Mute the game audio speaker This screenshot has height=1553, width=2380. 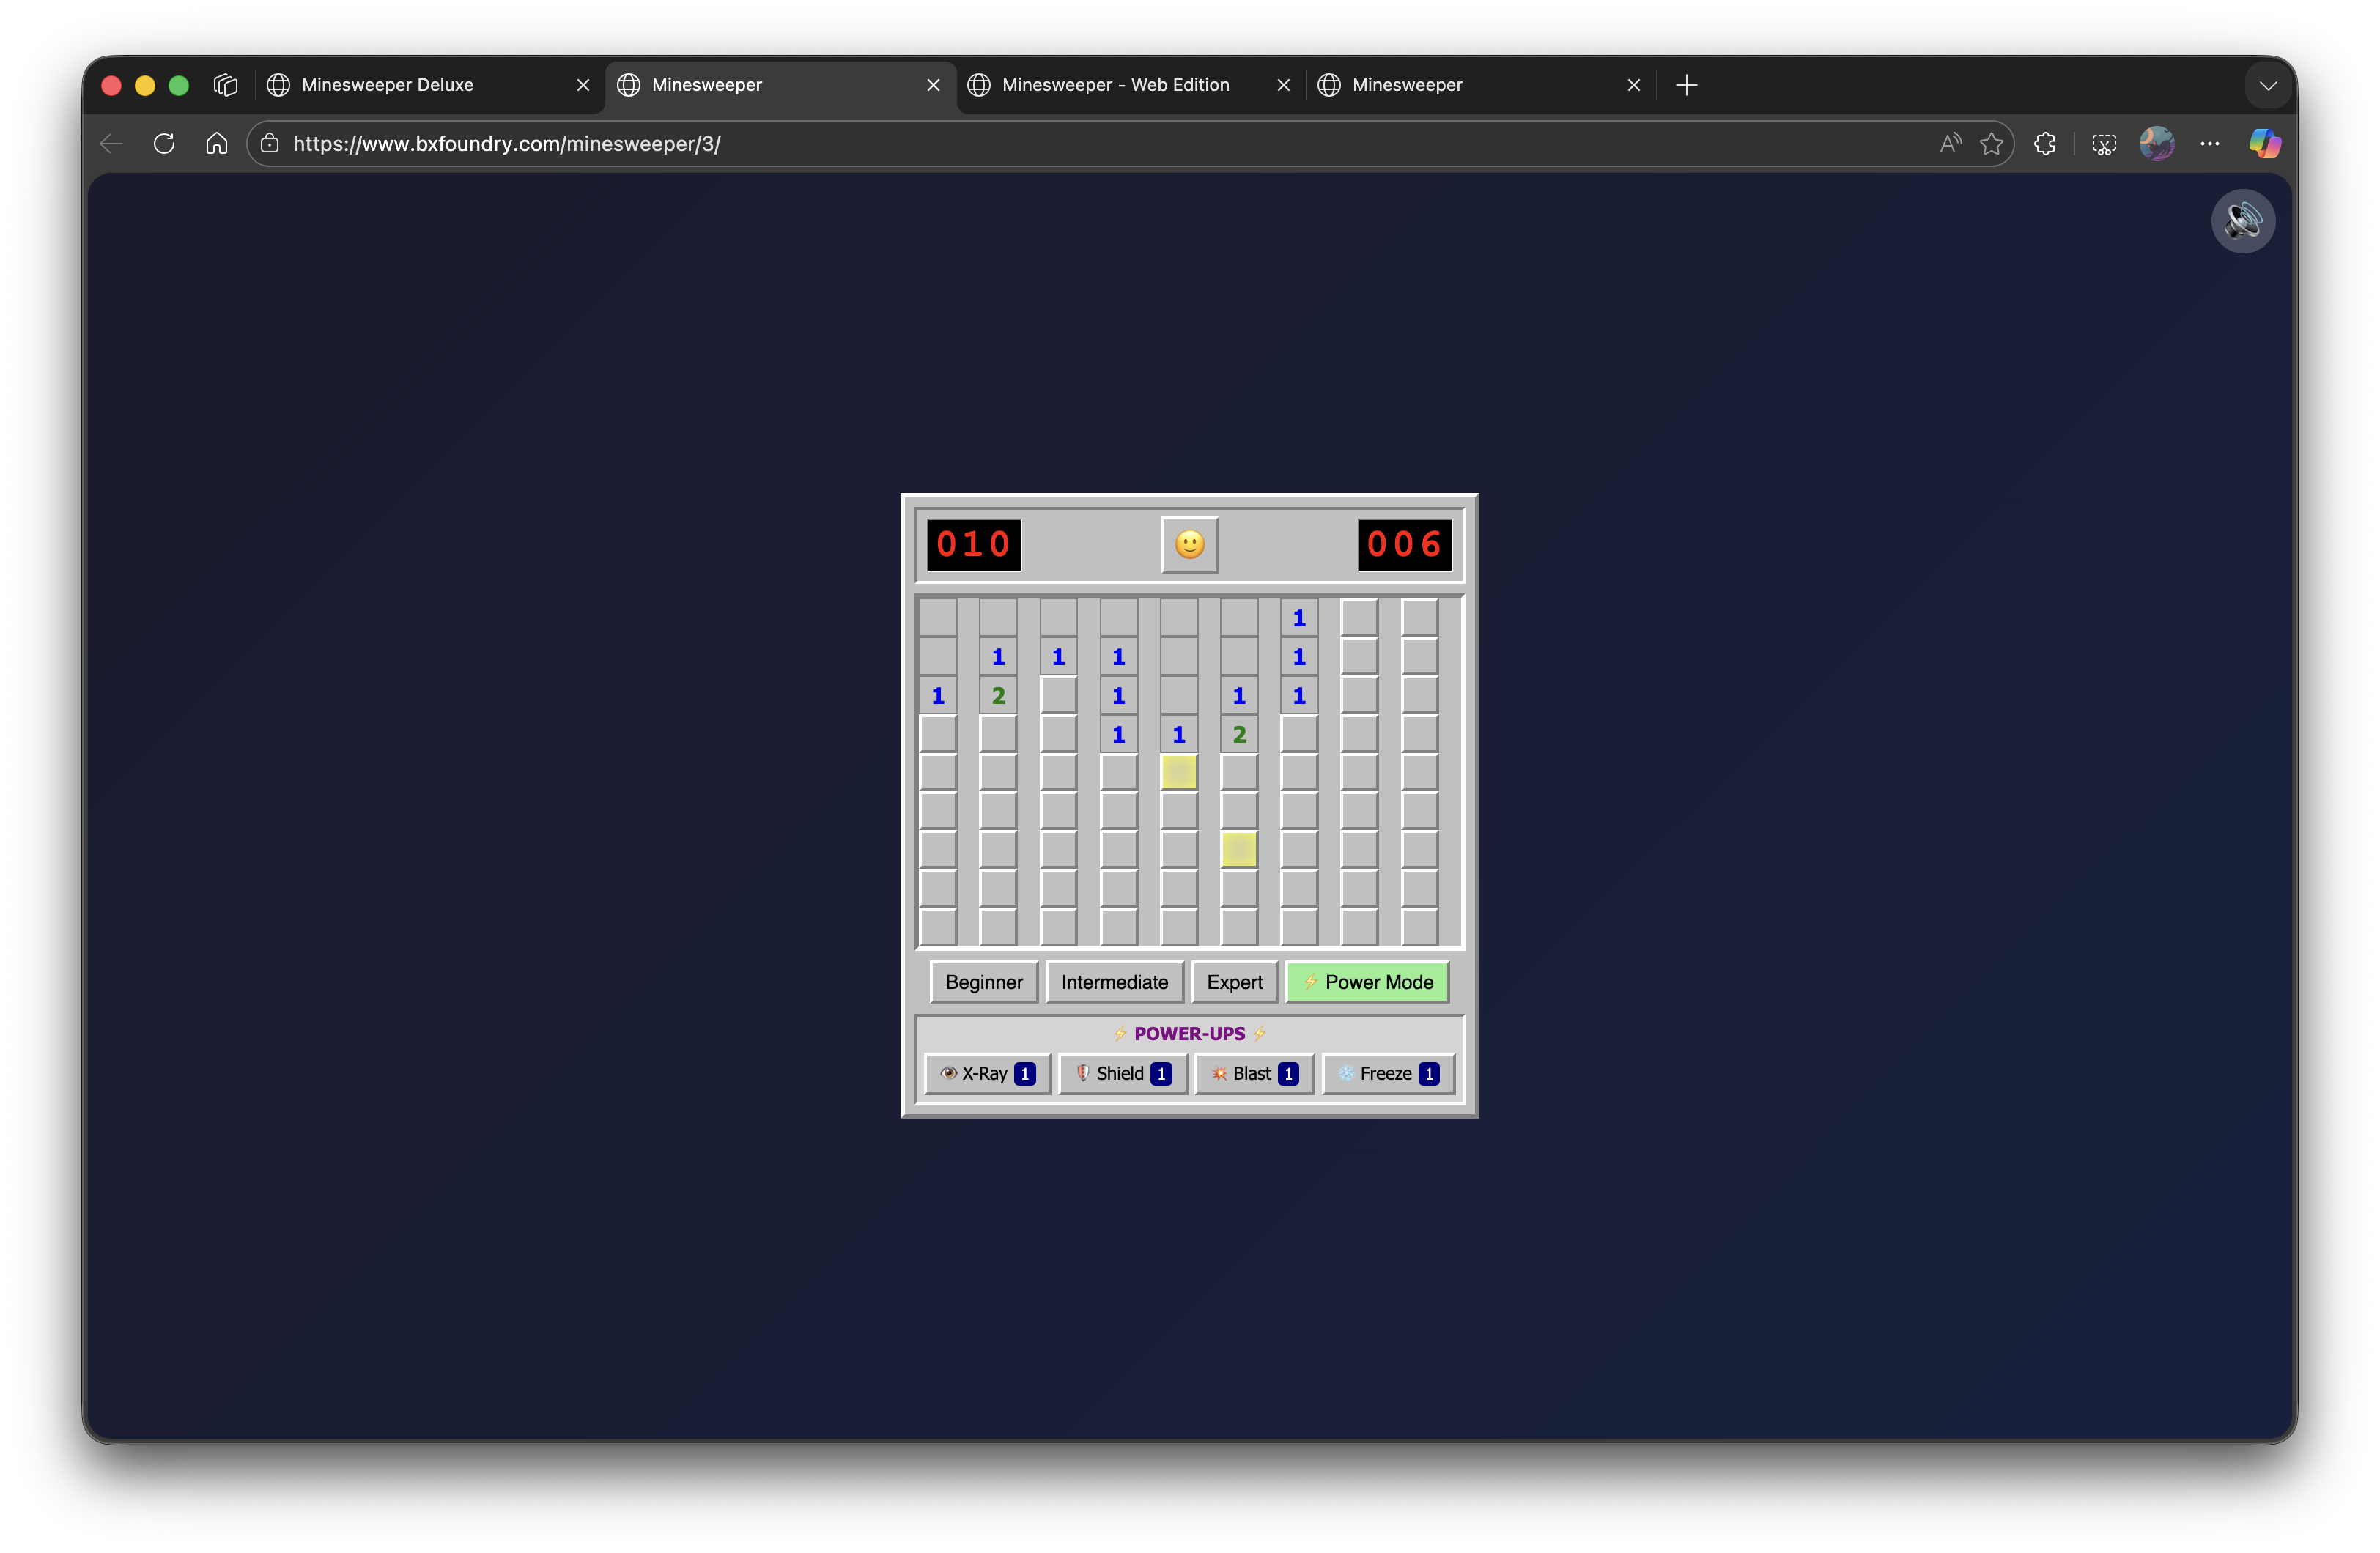[2243, 221]
